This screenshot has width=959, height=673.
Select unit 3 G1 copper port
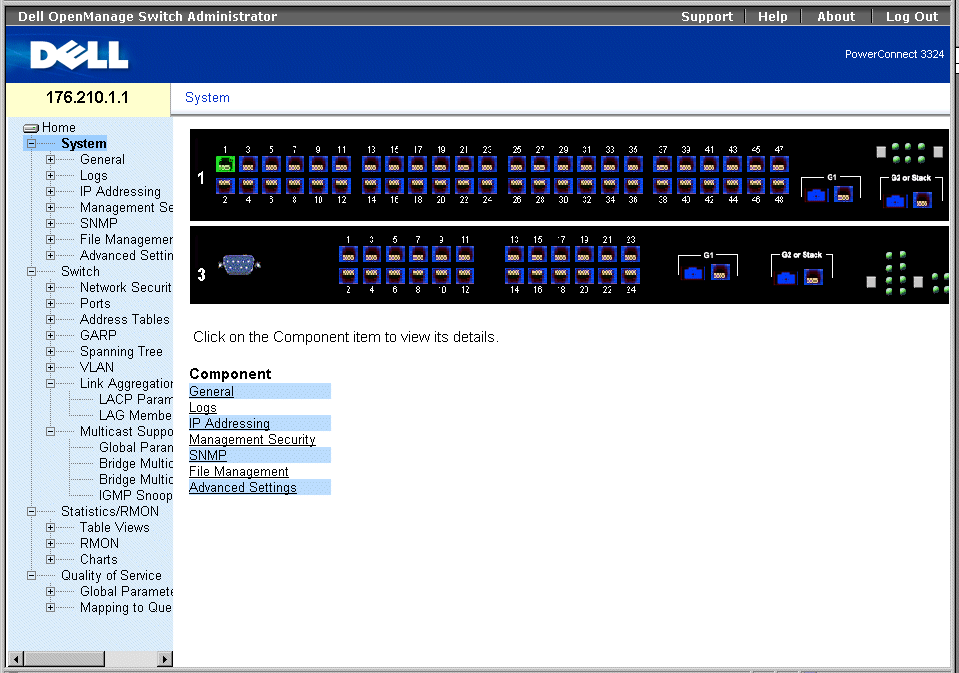[x=720, y=272]
